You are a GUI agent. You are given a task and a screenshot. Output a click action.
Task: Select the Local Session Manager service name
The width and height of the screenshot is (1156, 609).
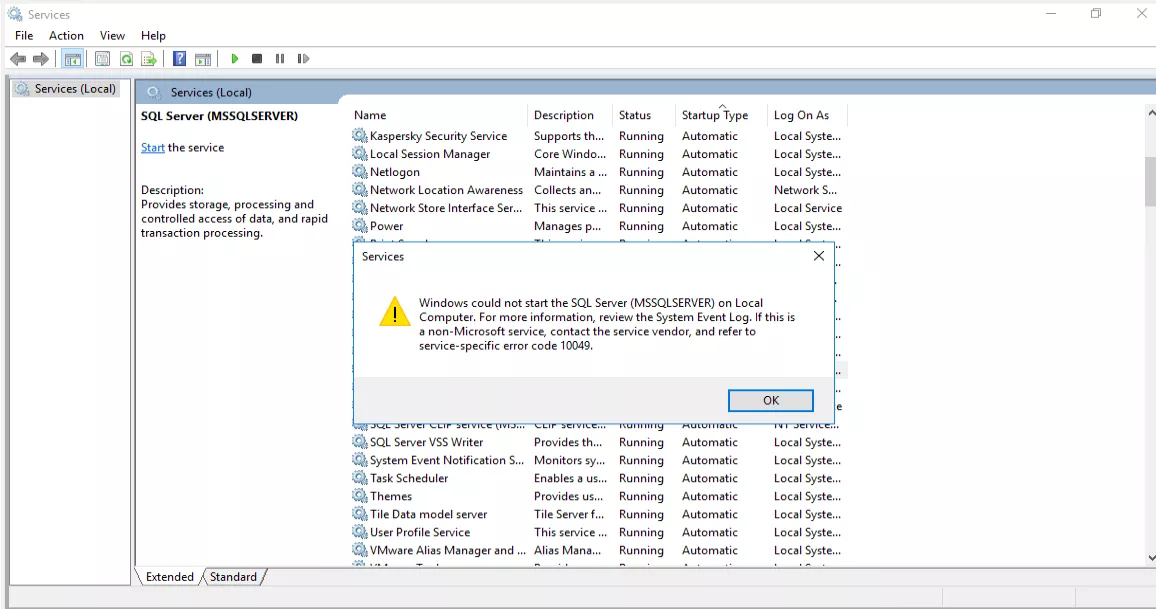click(x=430, y=154)
